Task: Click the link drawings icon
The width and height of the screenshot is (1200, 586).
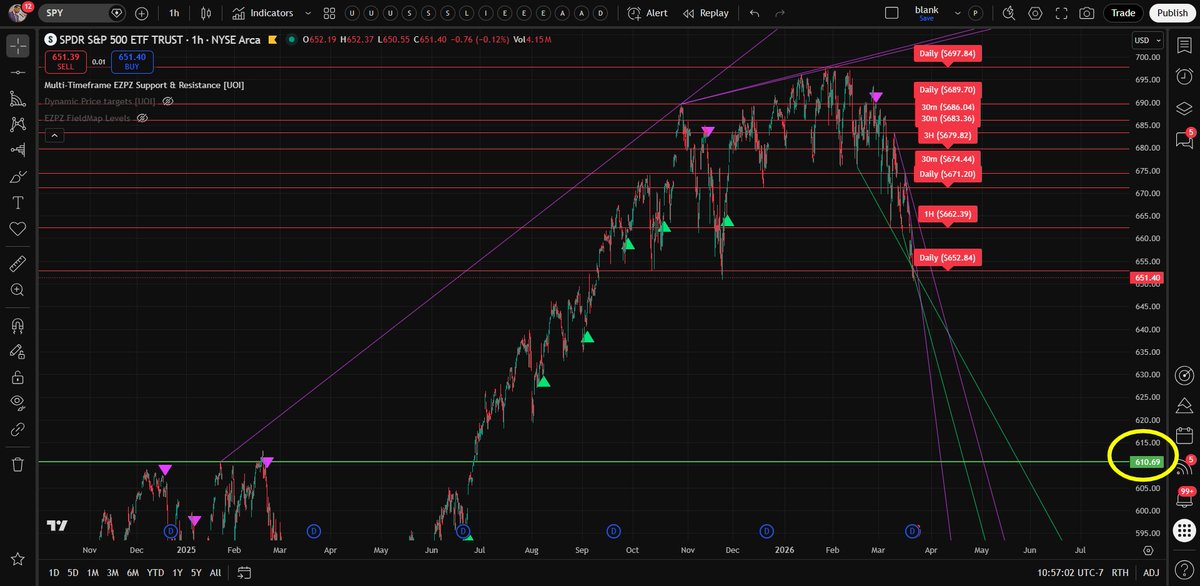Action: [17, 429]
